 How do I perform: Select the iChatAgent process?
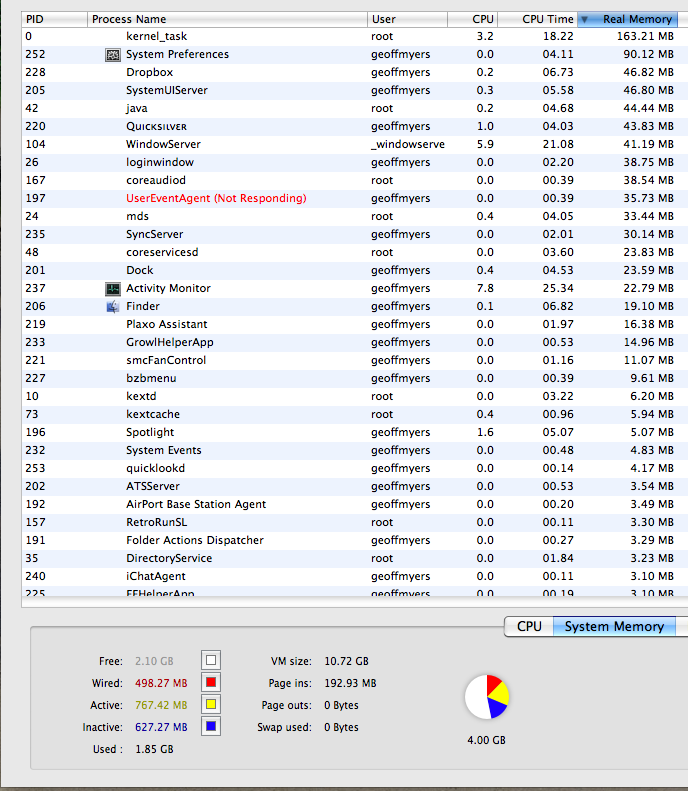coord(156,576)
